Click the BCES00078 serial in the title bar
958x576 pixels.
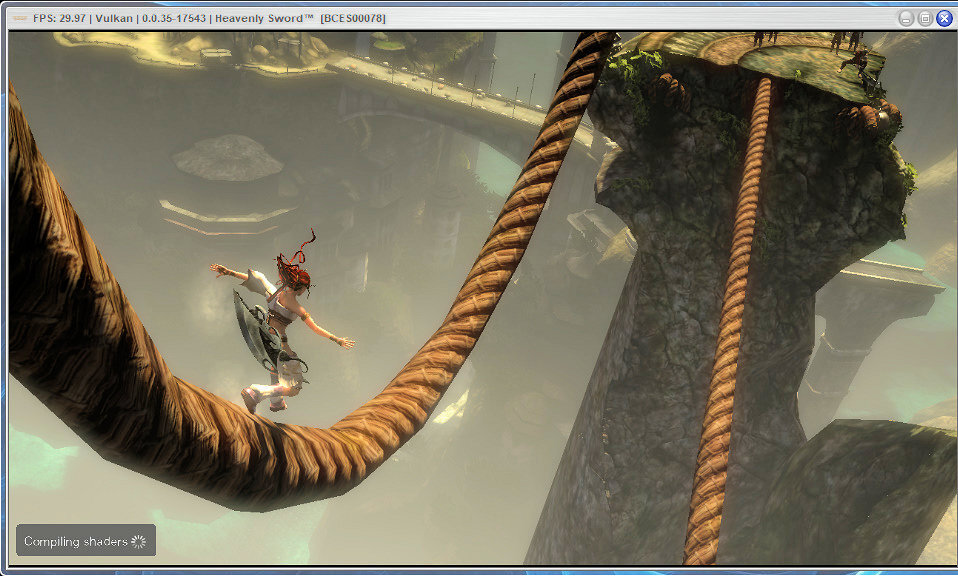(x=353, y=18)
